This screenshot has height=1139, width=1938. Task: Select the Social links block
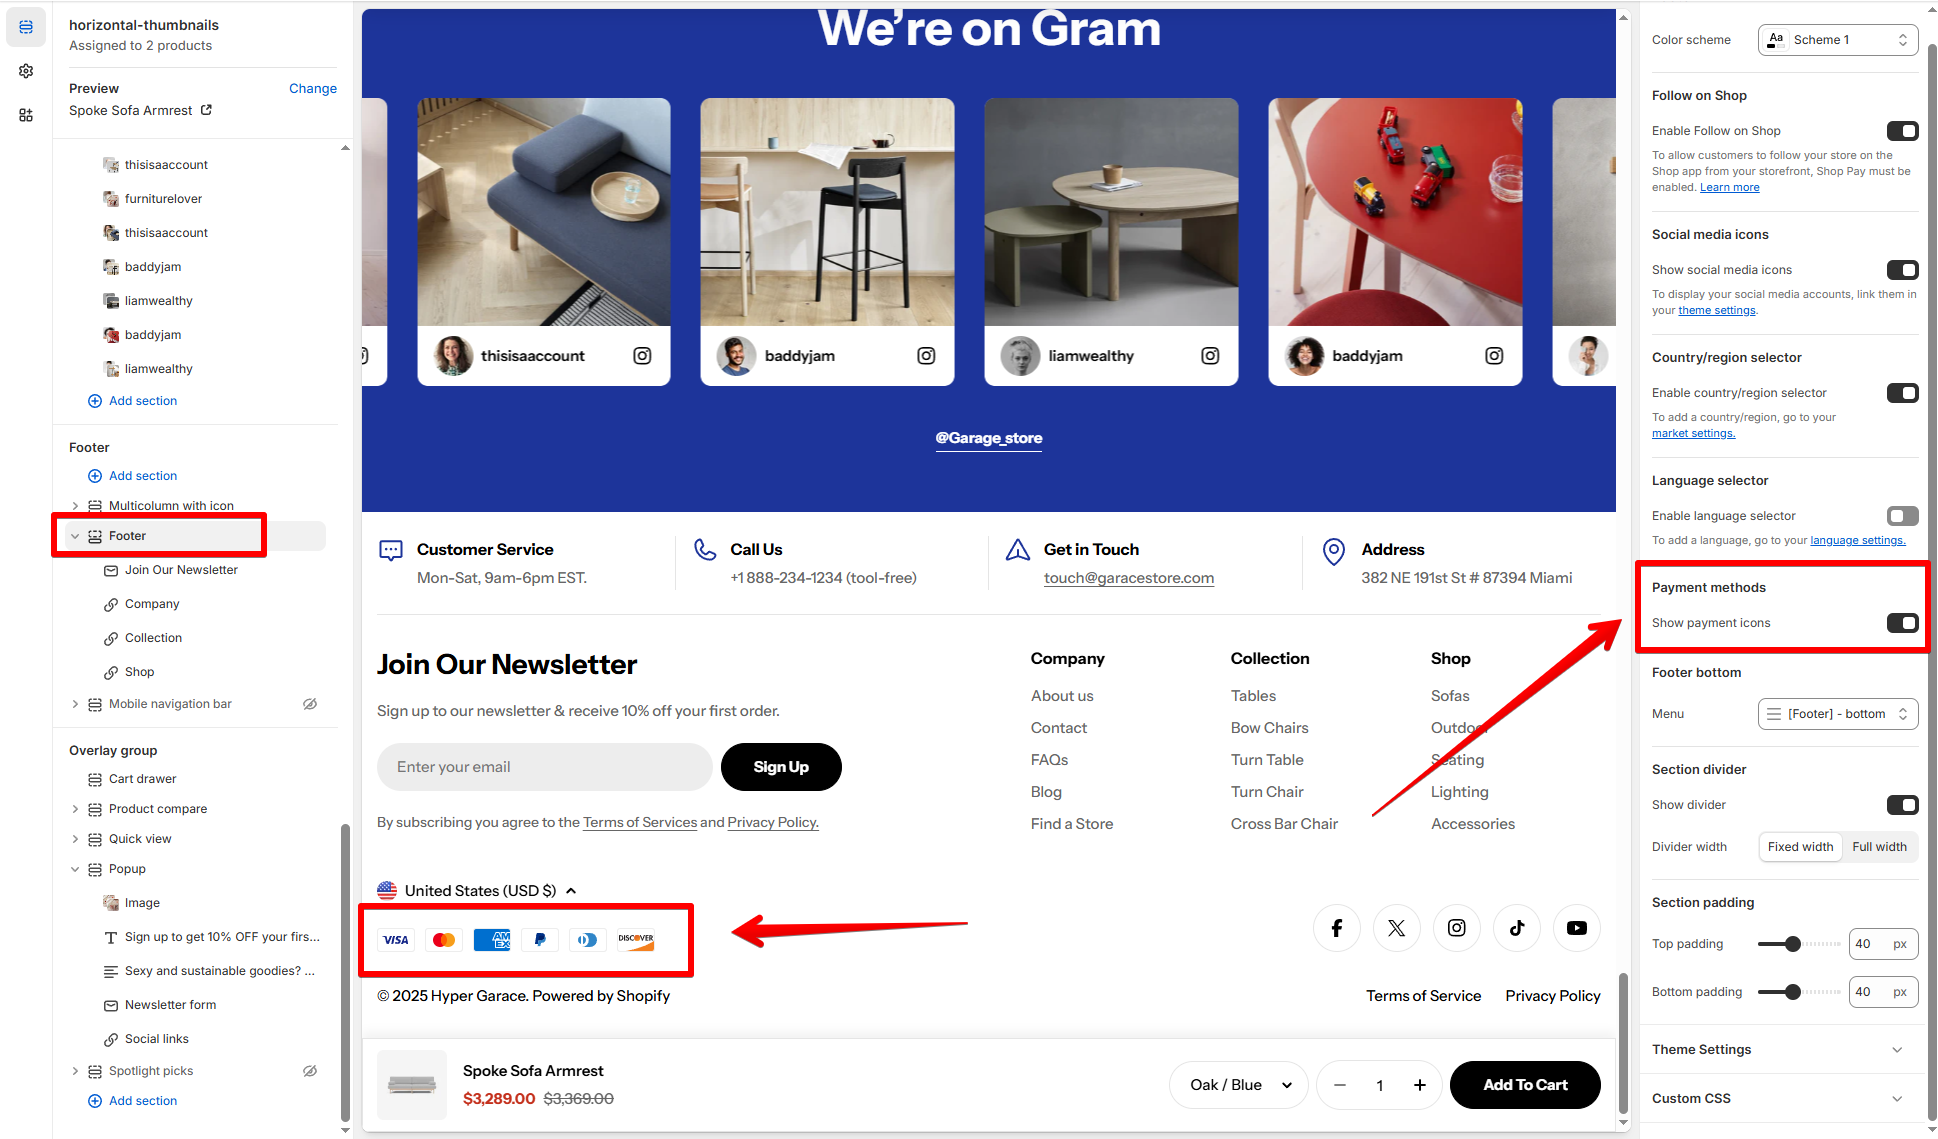point(156,1039)
